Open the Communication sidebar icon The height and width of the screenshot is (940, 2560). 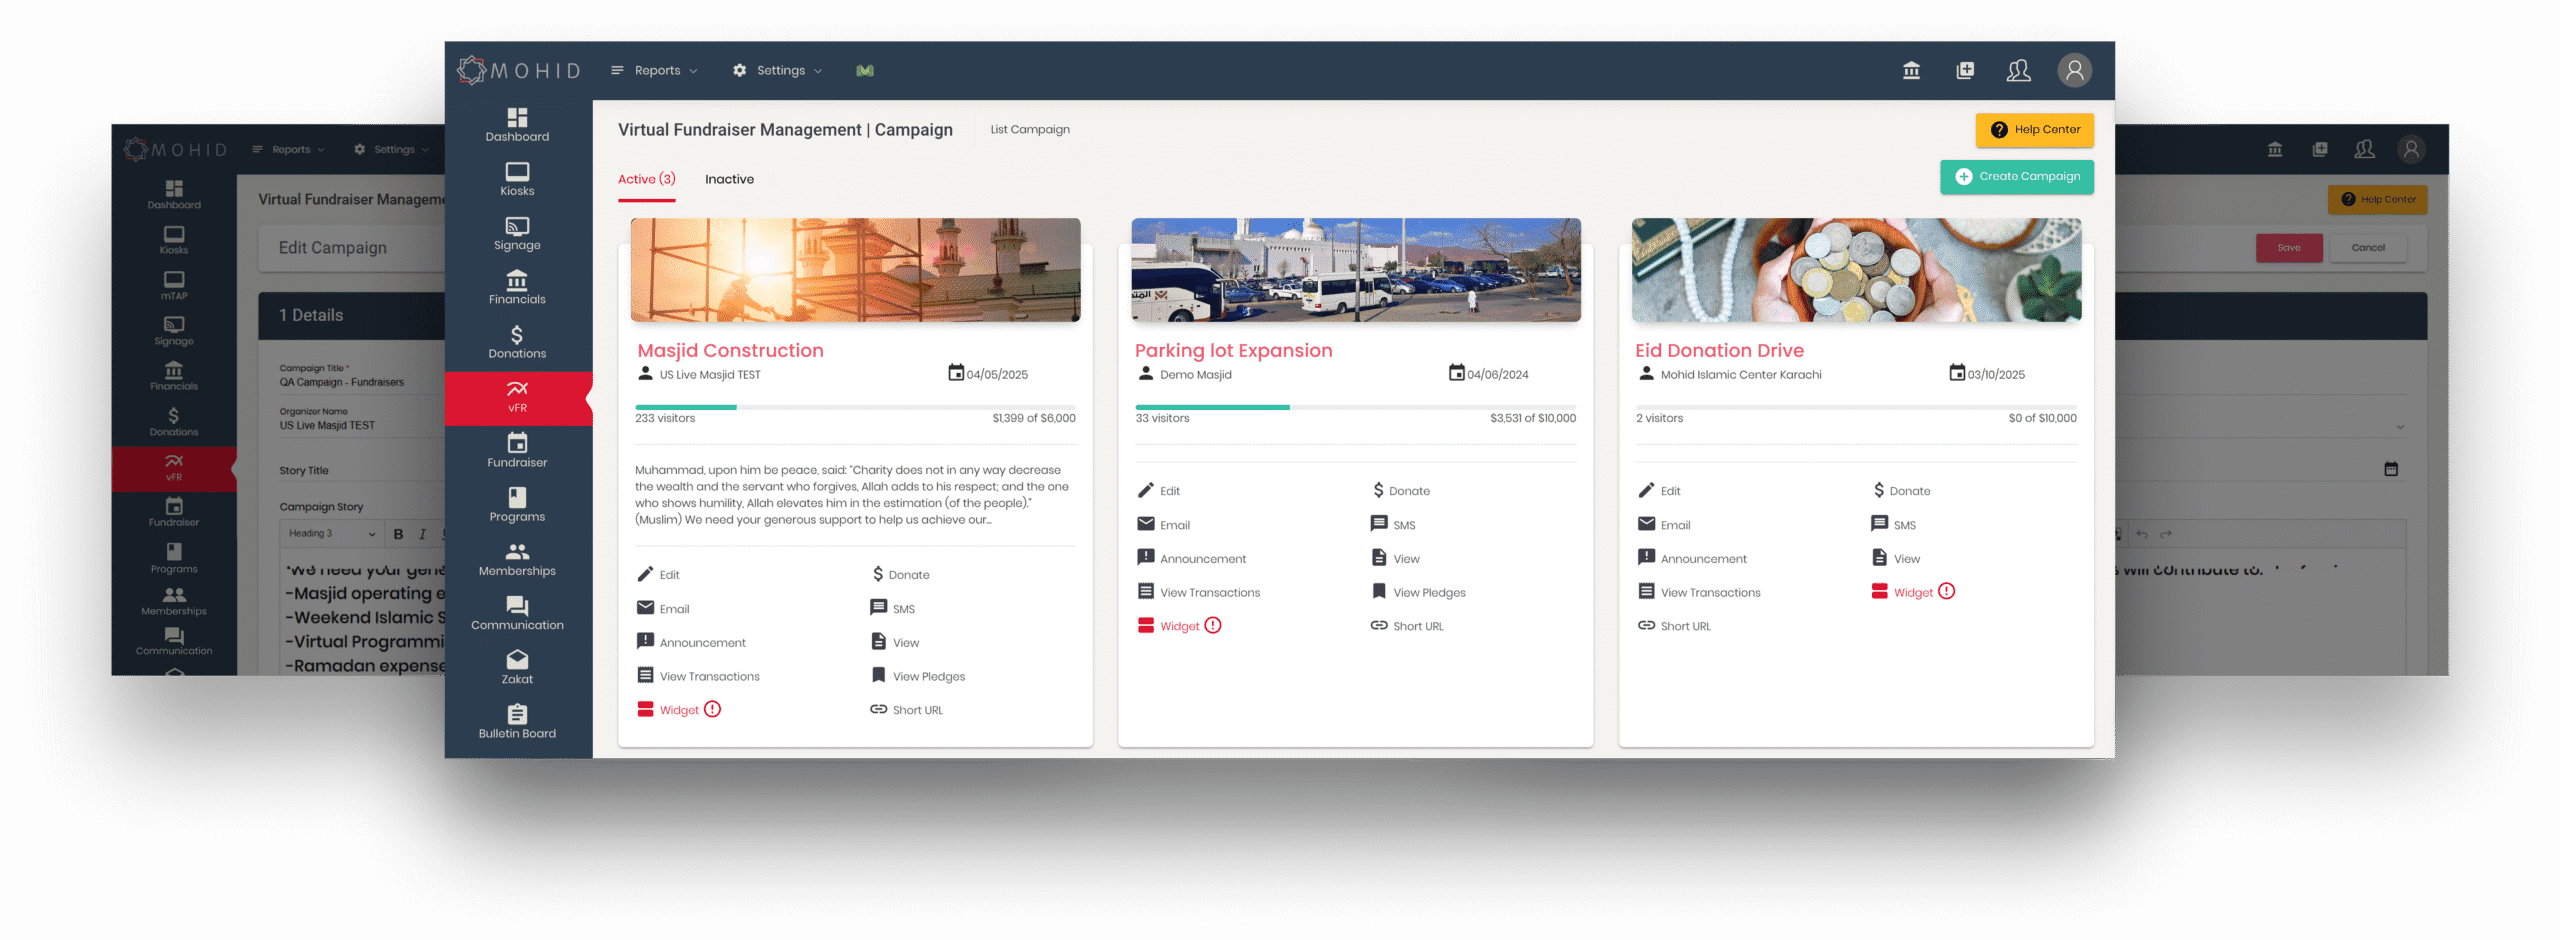(517, 613)
